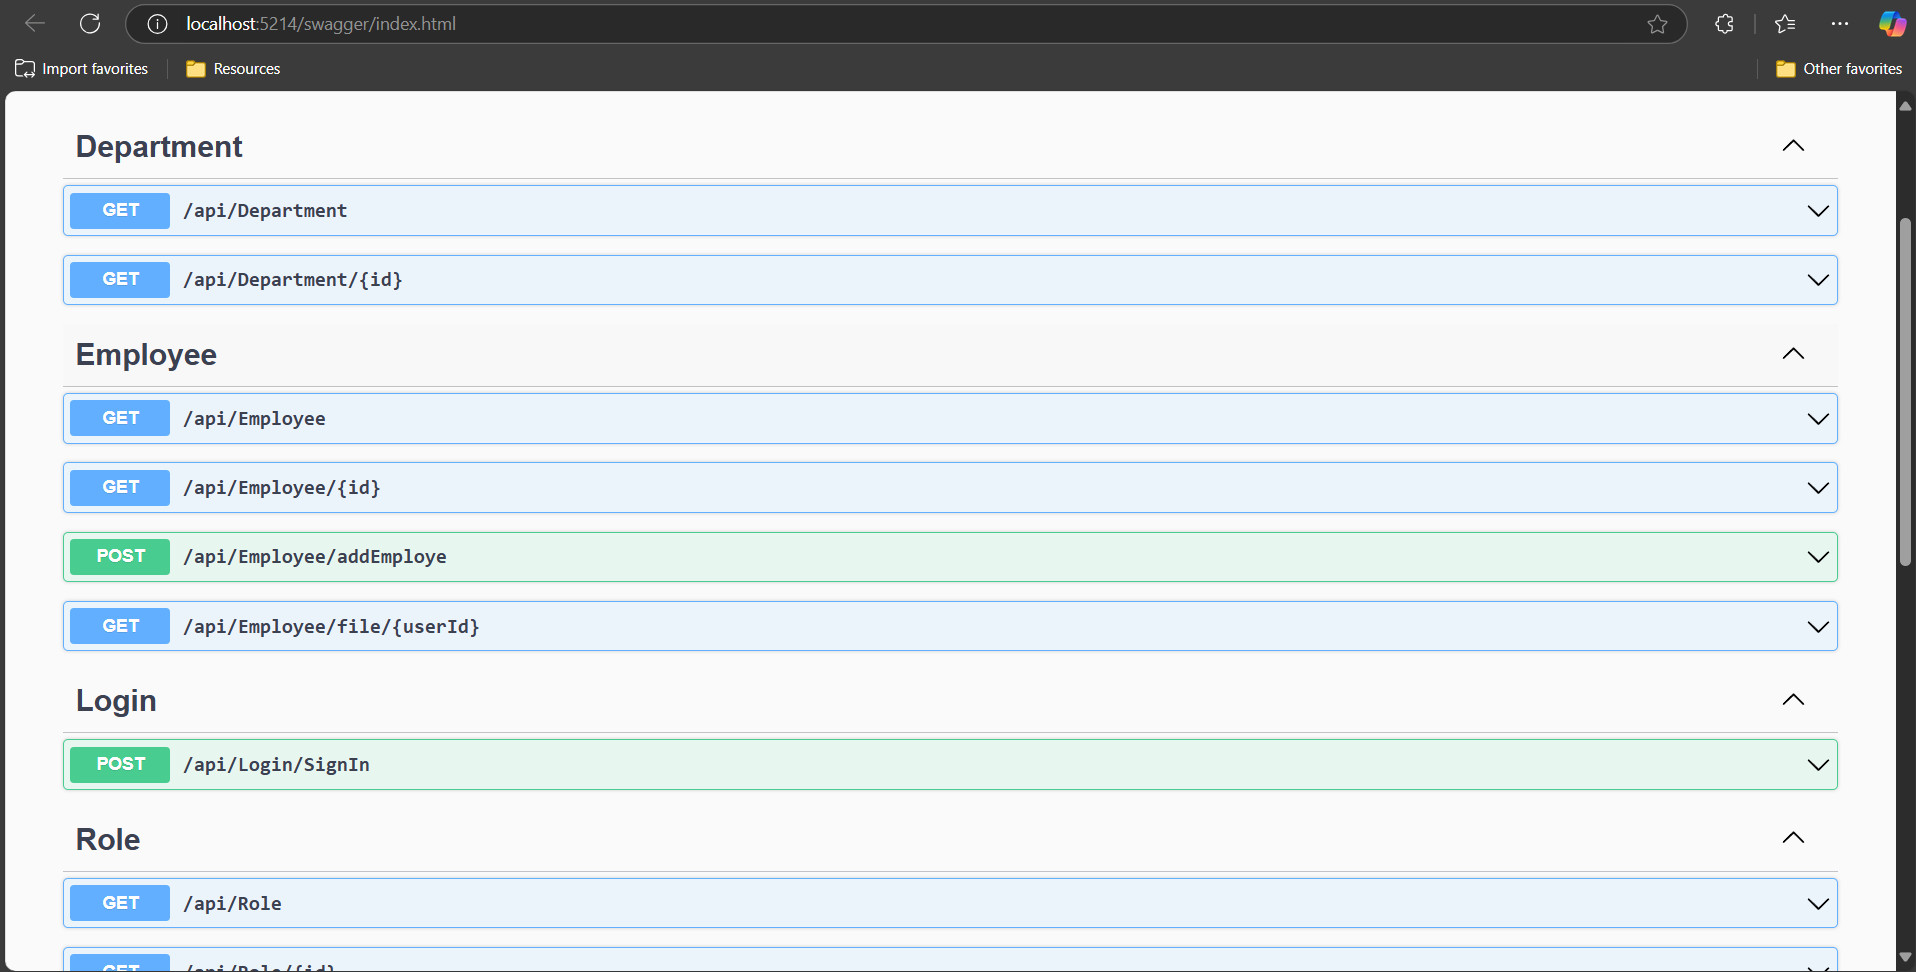Click GET badge for /api/Department
This screenshot has width=1916, height=972.
(120, 210)
